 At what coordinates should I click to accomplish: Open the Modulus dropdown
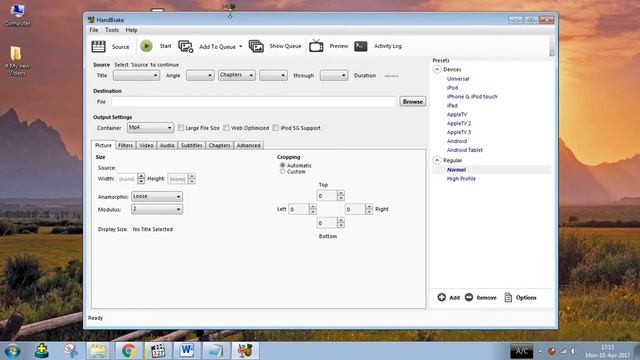(x=157, y=209)
